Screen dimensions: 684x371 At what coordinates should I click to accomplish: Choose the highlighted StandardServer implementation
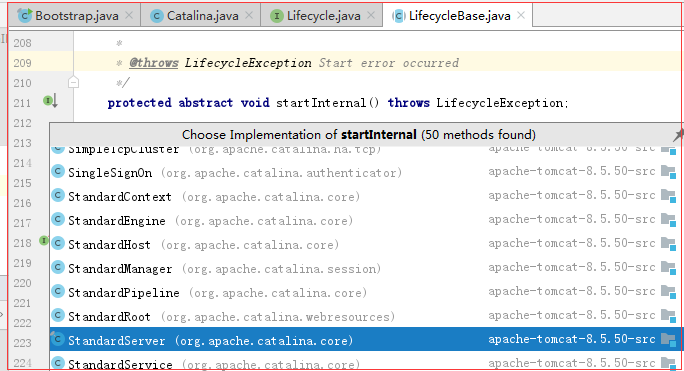coord(366,340)
